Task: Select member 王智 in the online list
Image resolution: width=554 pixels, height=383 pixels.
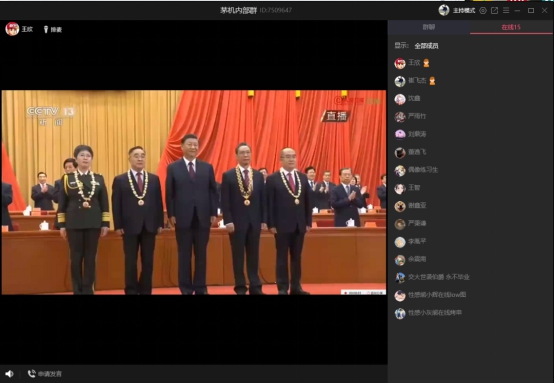Action: coord(471,188)
